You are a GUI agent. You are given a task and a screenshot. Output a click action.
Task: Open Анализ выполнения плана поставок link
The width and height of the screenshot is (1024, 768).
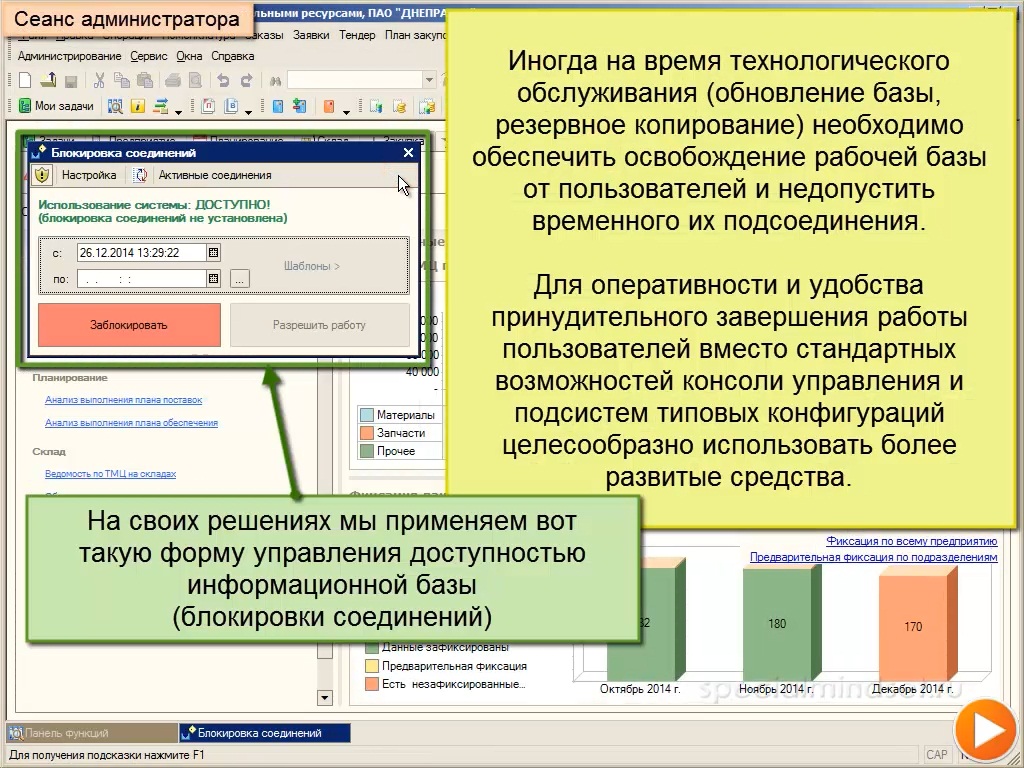(x=123, y=400)
